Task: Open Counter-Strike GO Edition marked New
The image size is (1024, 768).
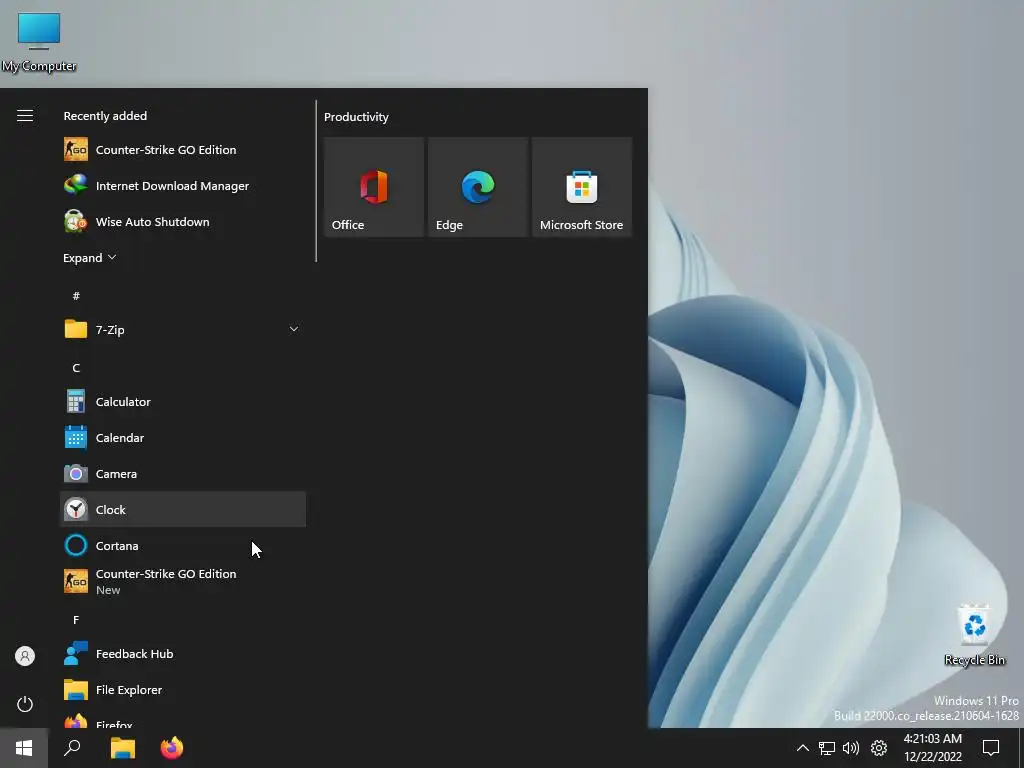Action: 183,581
